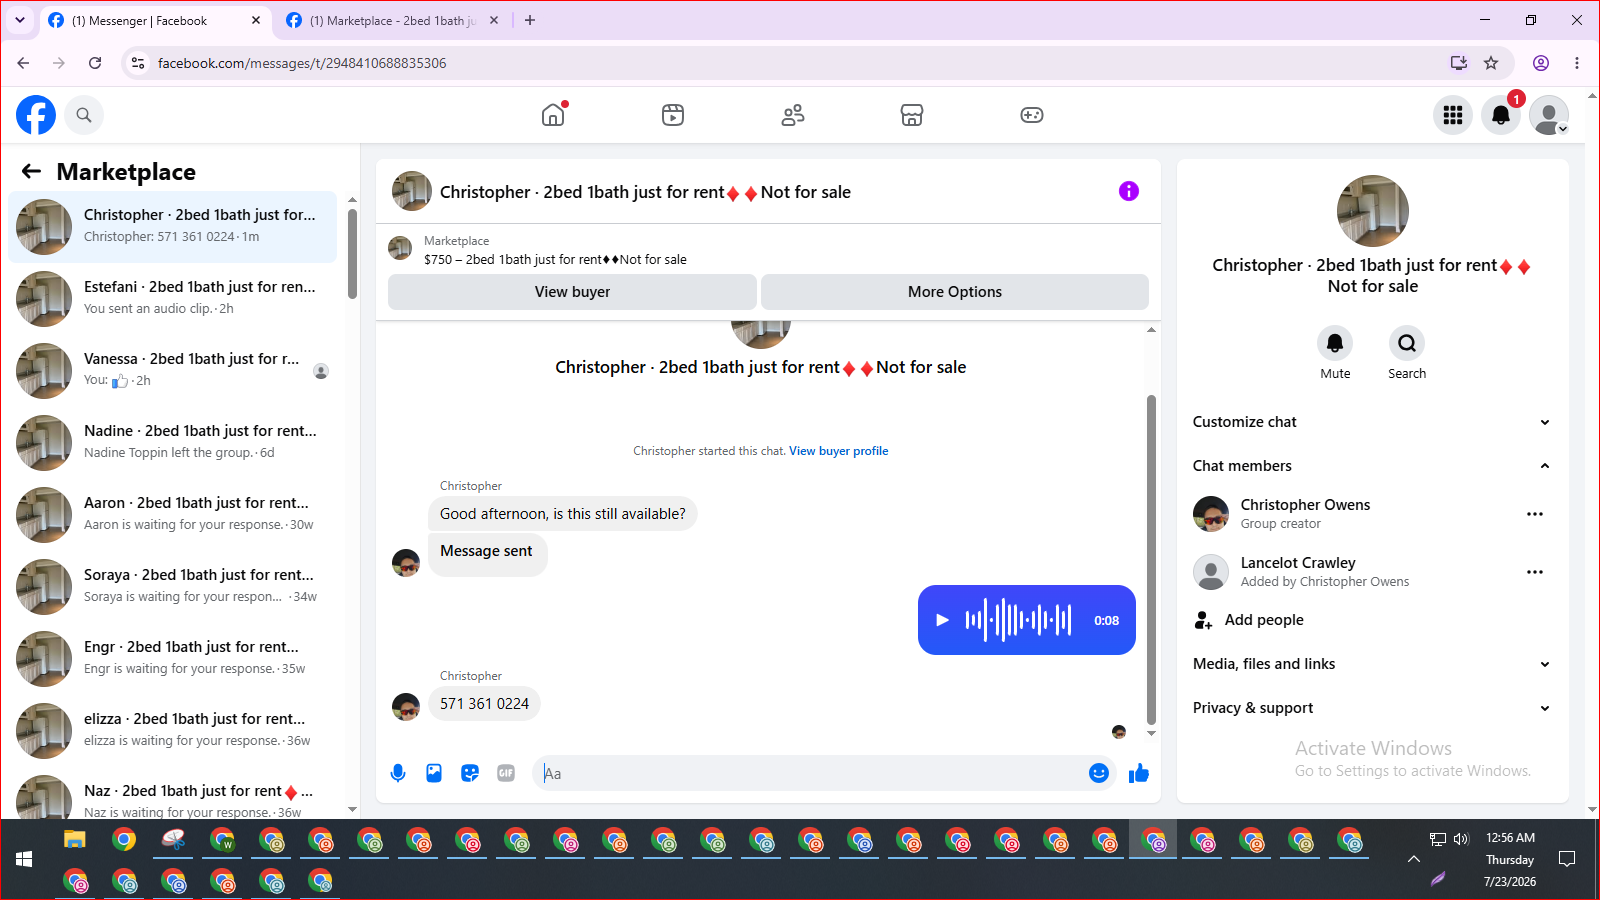1600x900 pixels.
Task: Open member options for Lancelot Crawley
Action: coord(1535,572)
